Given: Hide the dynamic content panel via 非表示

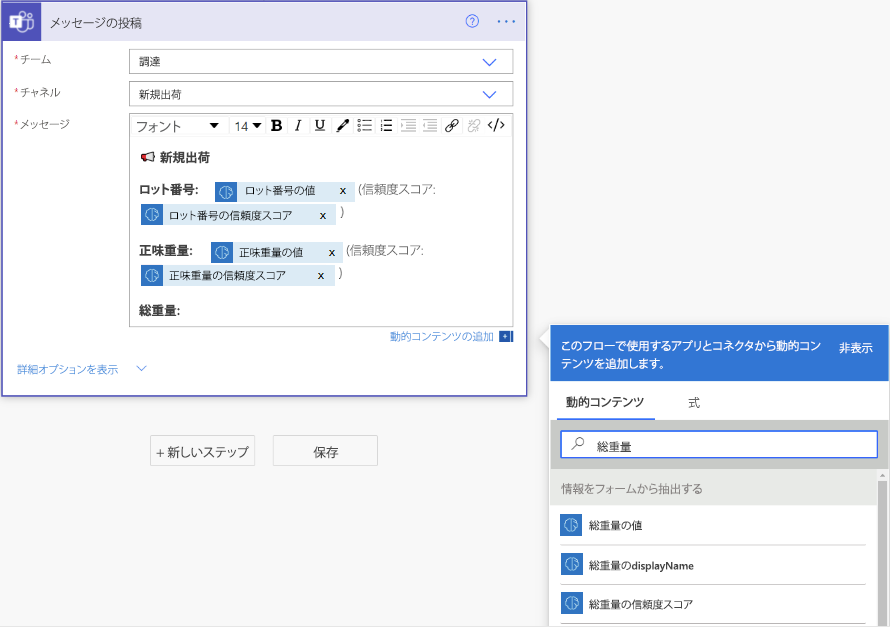Looking at the screenshot, I should 855,348.
